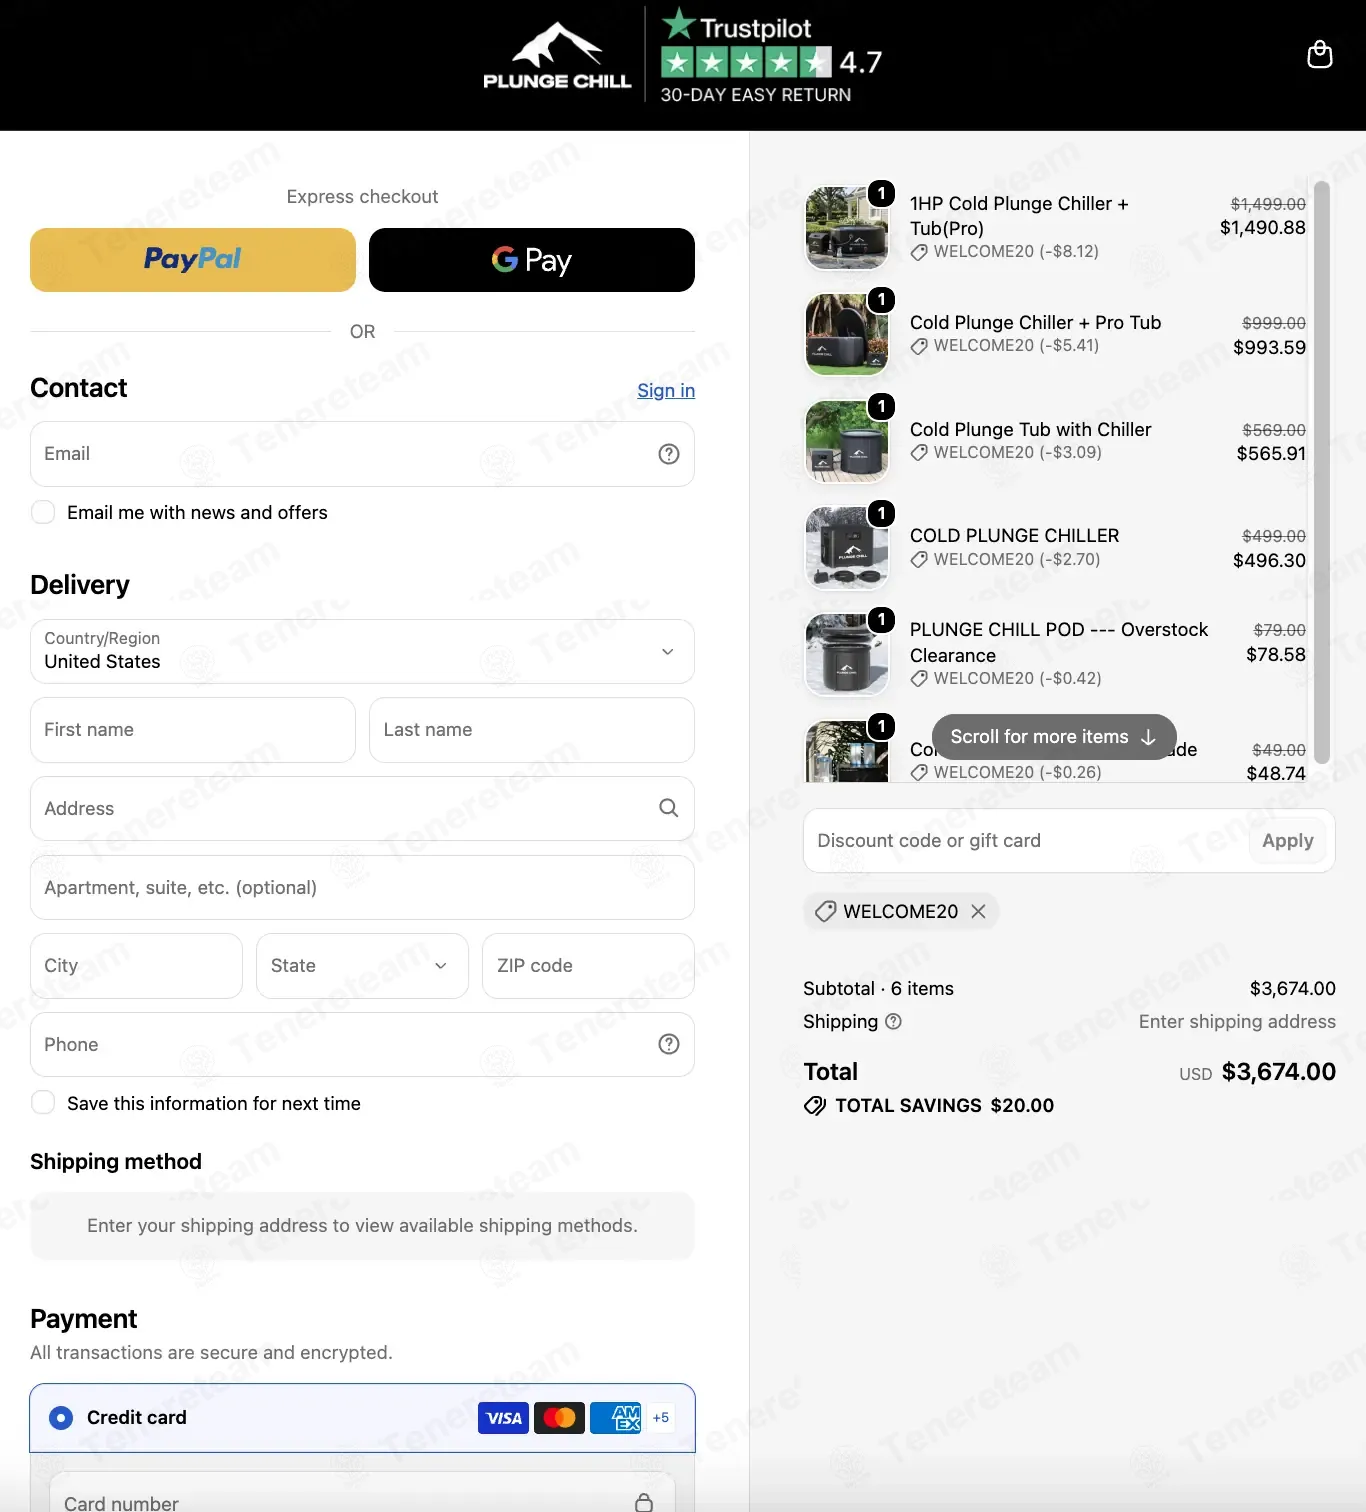Focus the City input field

pos(136,966)
